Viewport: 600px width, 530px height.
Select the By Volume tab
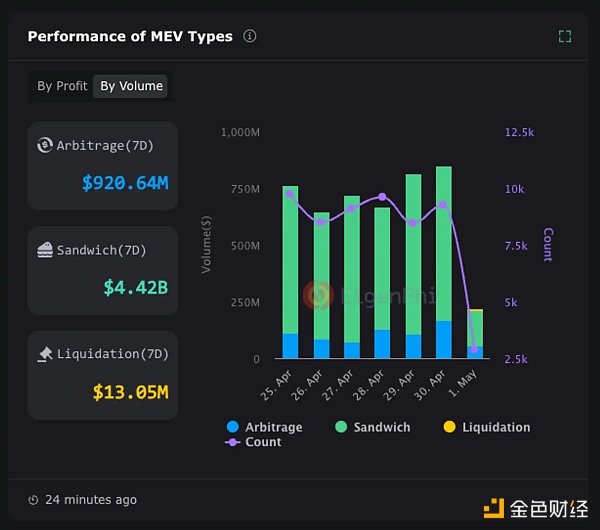(131, 86)
